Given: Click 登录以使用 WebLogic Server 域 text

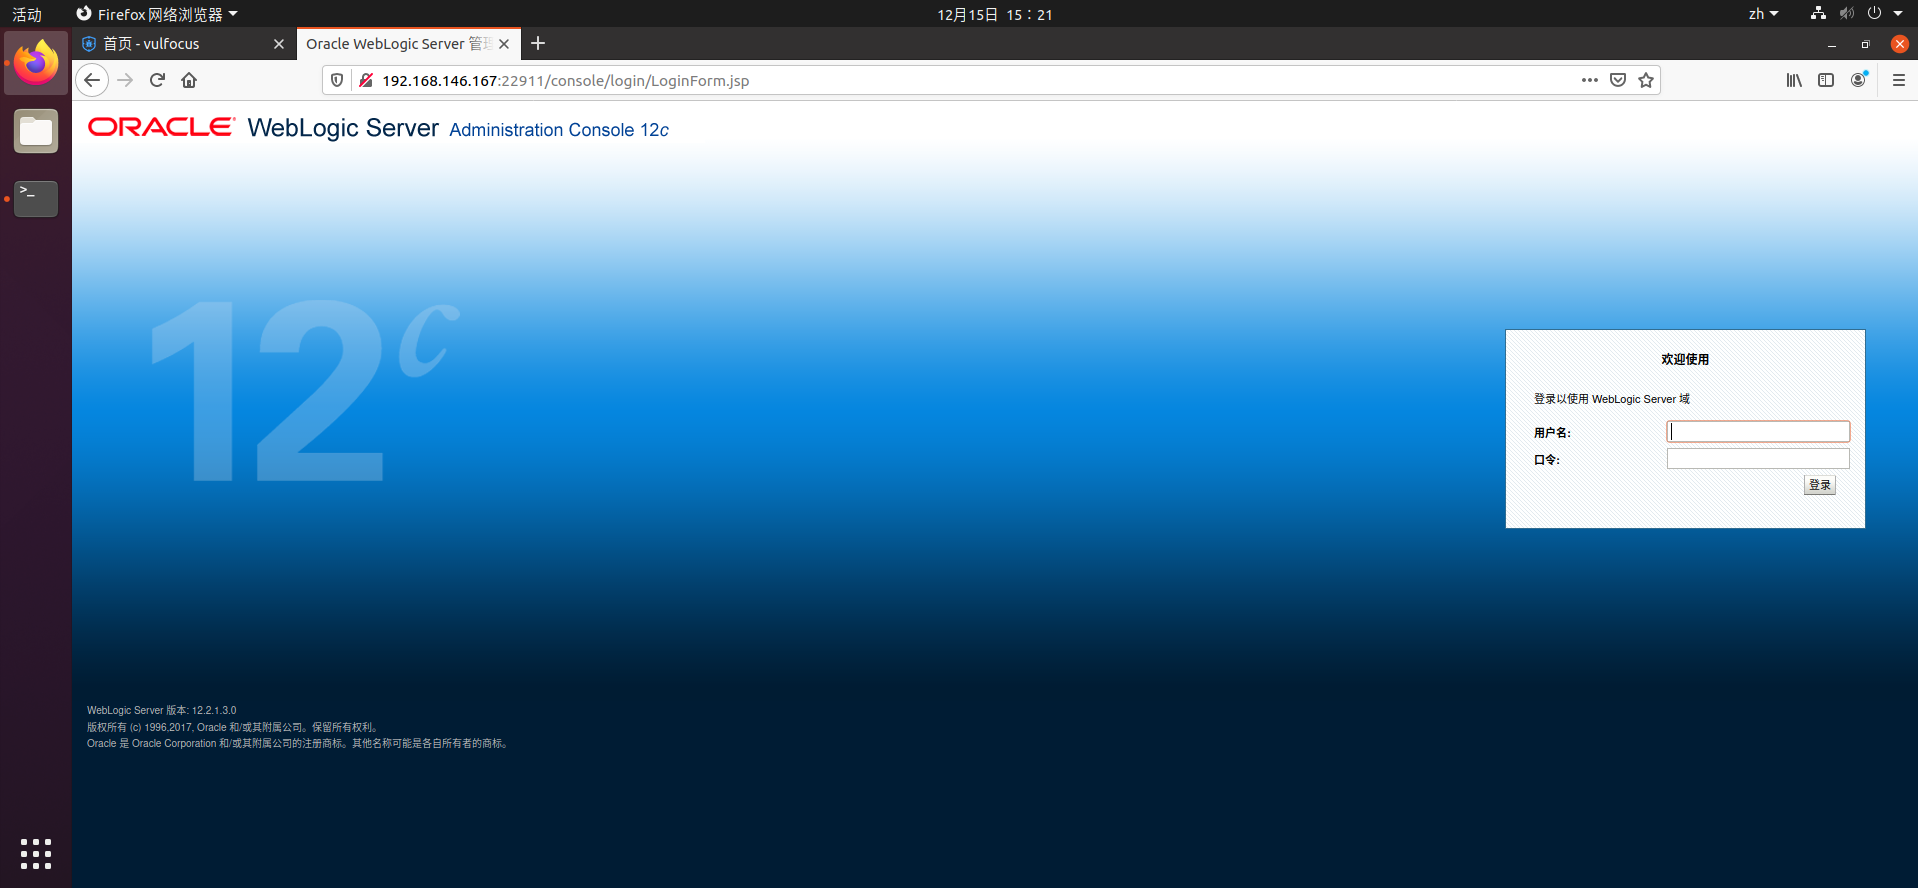Looking at the screenshot, I should (1612, 399).
